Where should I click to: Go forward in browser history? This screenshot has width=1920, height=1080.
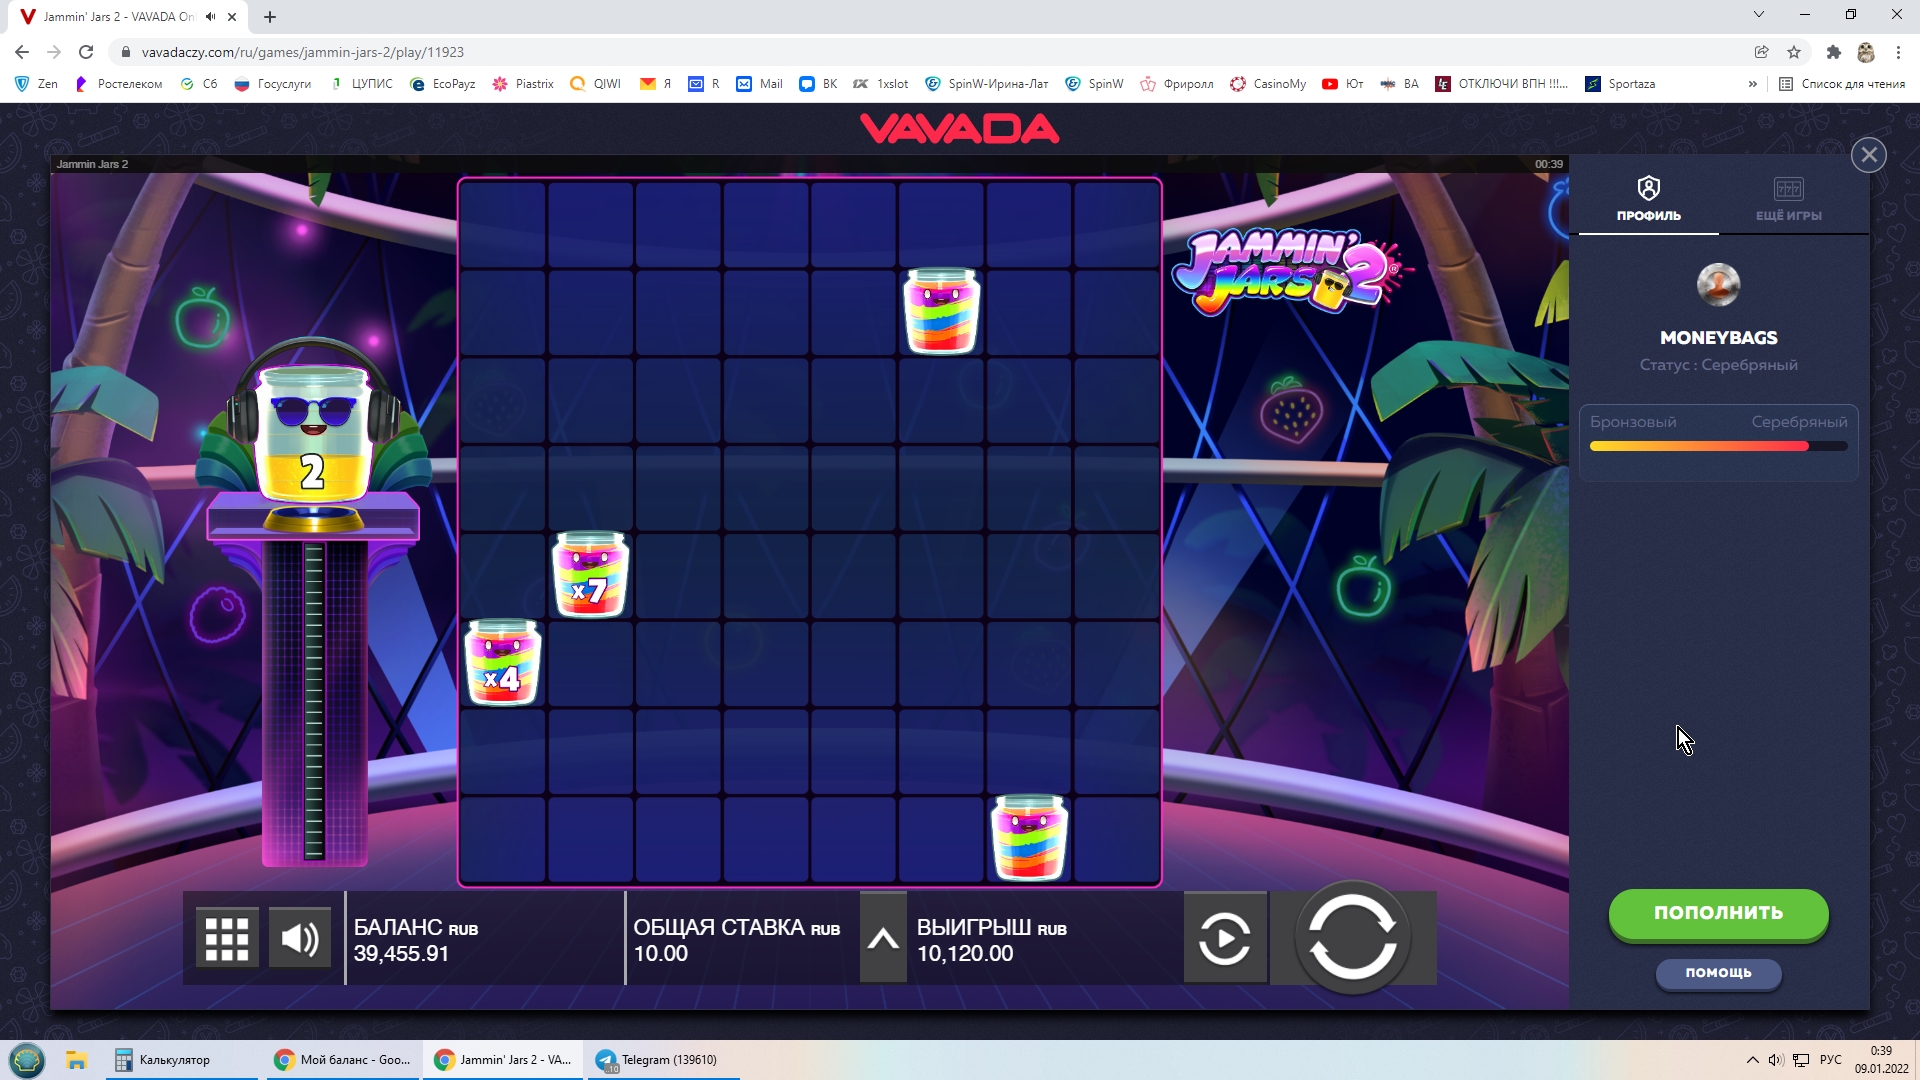[x=54, y=52]
